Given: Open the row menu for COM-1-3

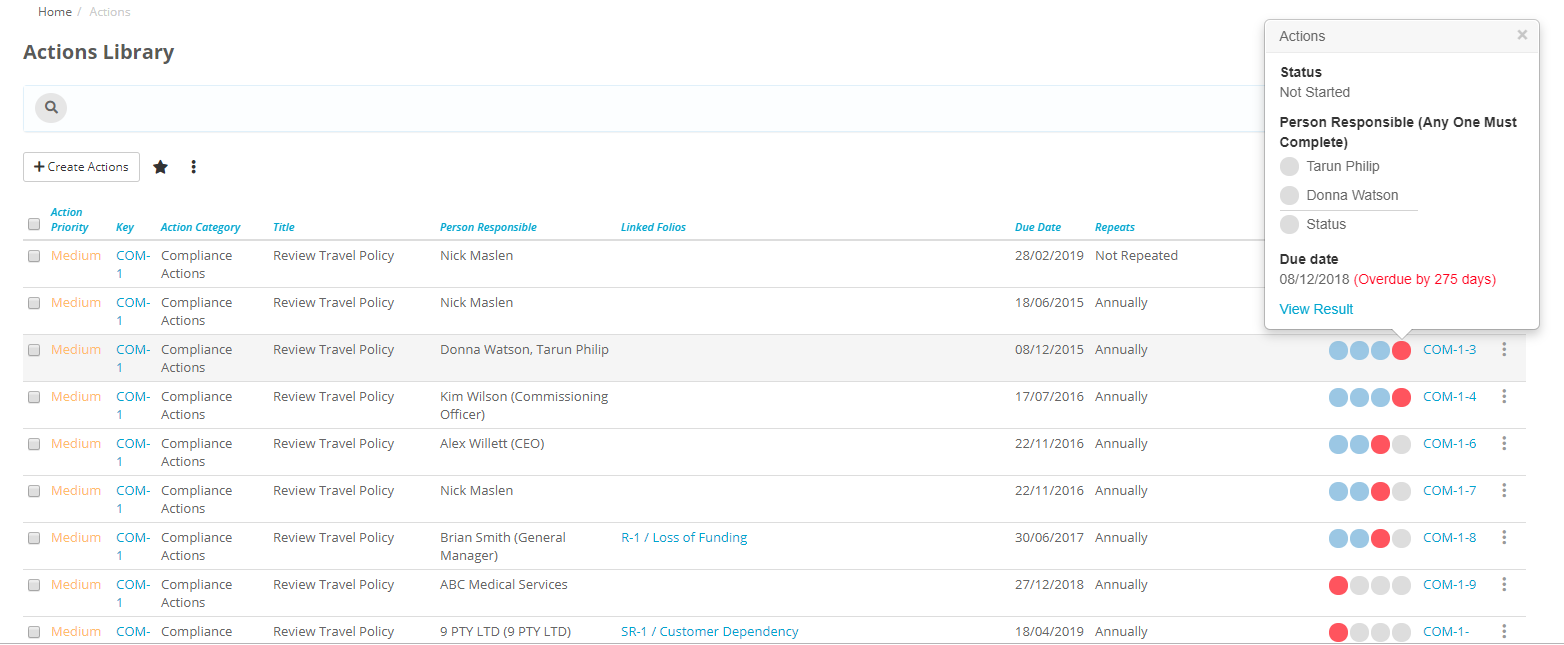Looking at the screenshot, I should click(x=1504, y=349).
